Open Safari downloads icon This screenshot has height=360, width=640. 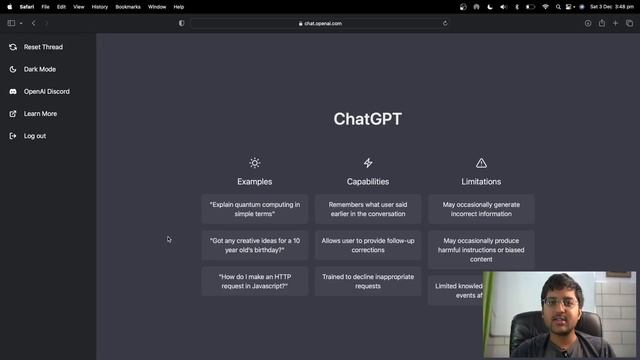point(588,23)
